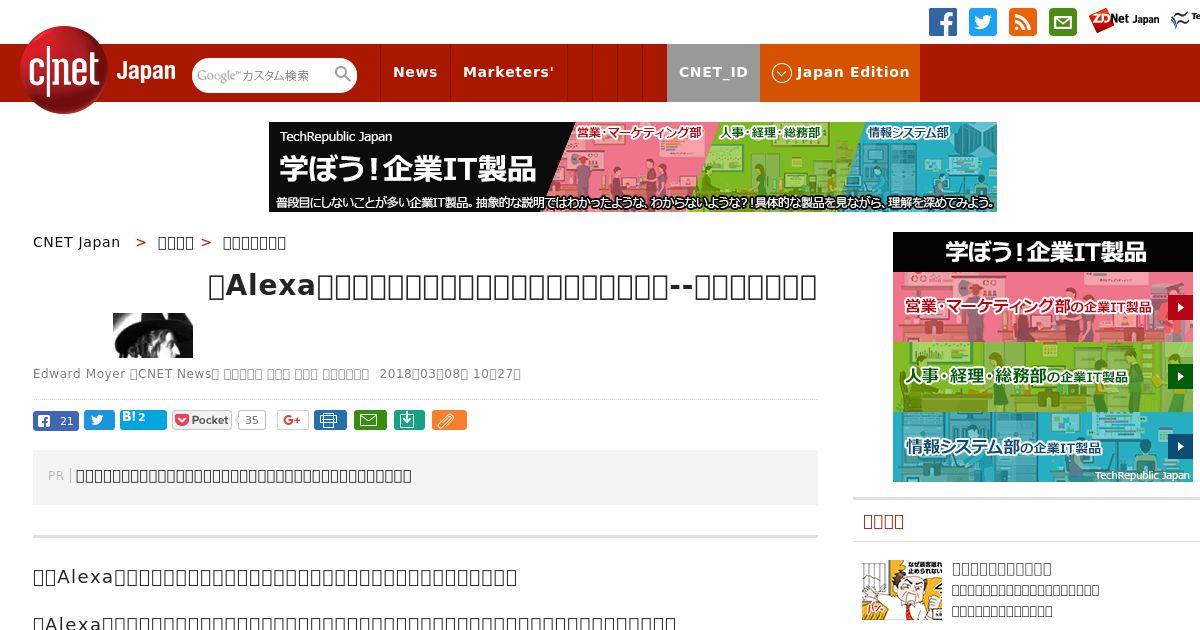This screenshot has height=630, width=1200.
Task: Click the arrow on the green sidebar banner row
Action: click(x=1180, y=377)
